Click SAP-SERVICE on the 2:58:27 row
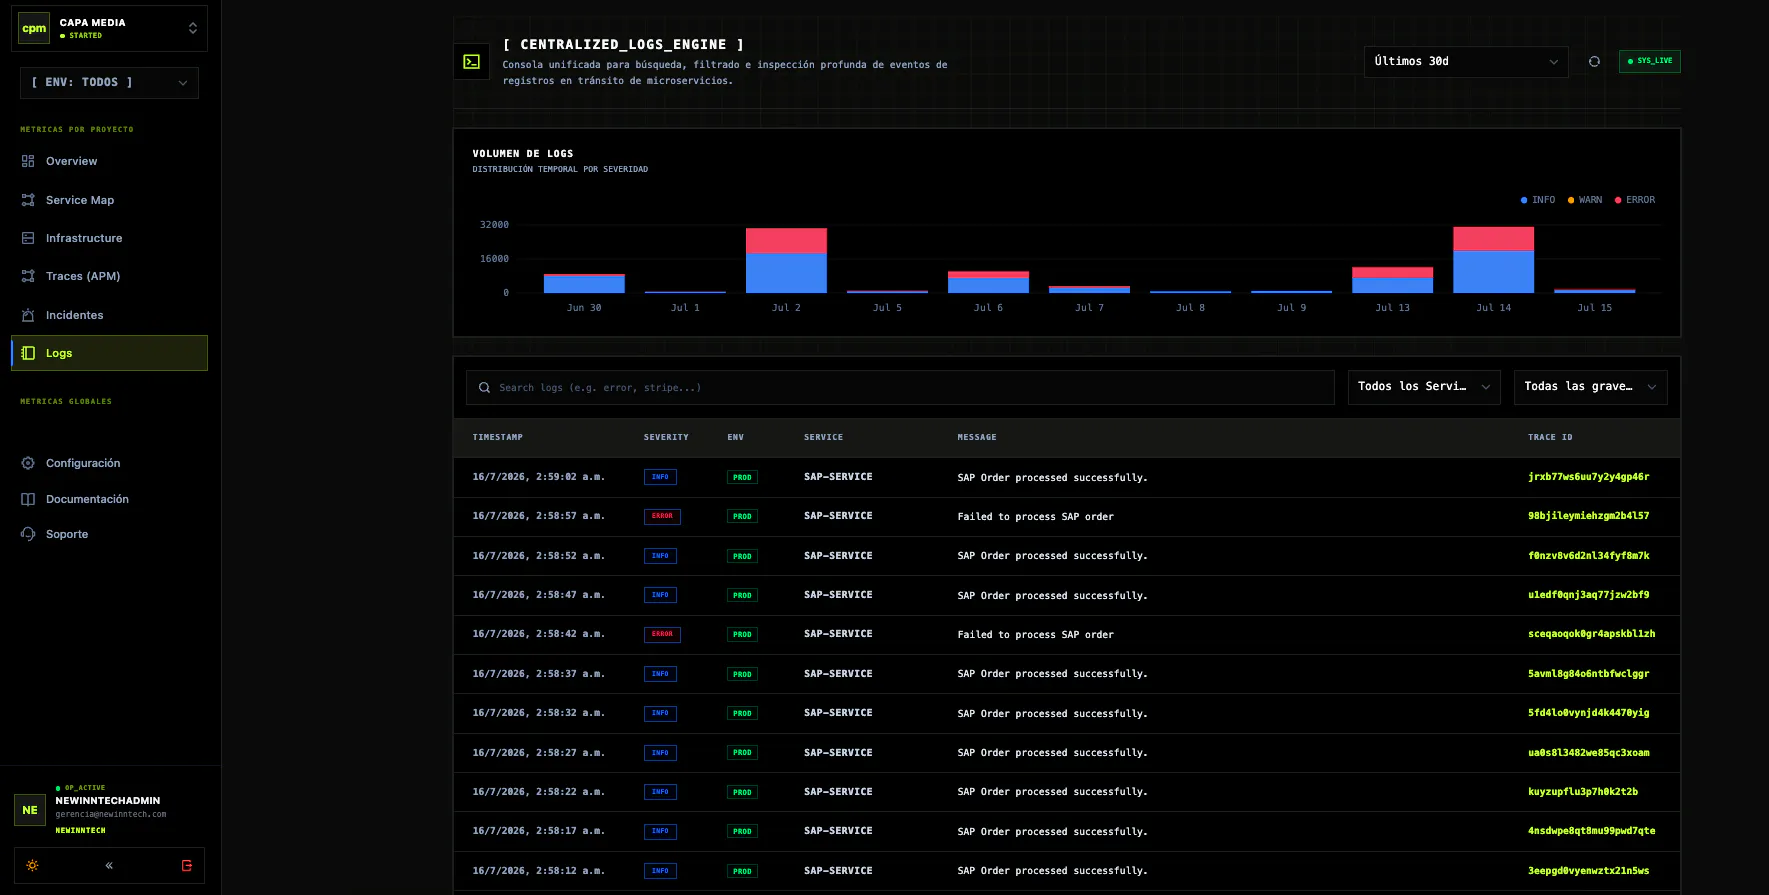The width and height of the screenshot is (1769, 895). [x=838, y=753]
